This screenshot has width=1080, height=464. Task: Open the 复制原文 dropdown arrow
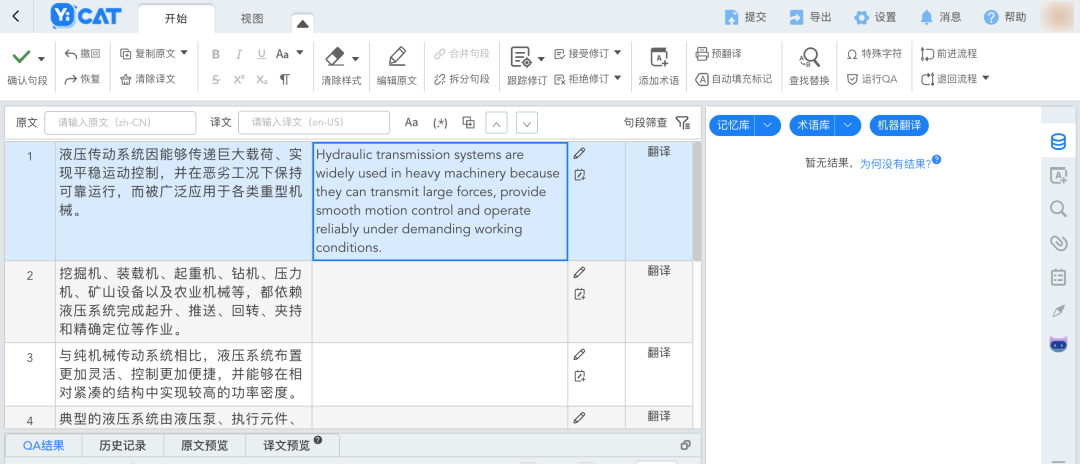(x=184, y=53)
